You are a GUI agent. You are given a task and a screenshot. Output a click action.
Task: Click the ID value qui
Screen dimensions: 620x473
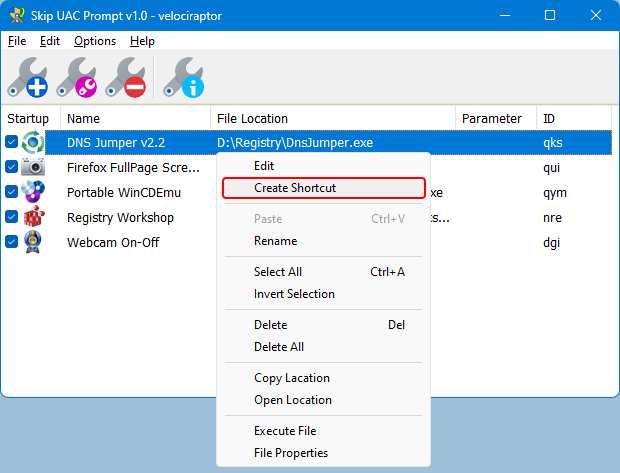(x=552, y=168)
